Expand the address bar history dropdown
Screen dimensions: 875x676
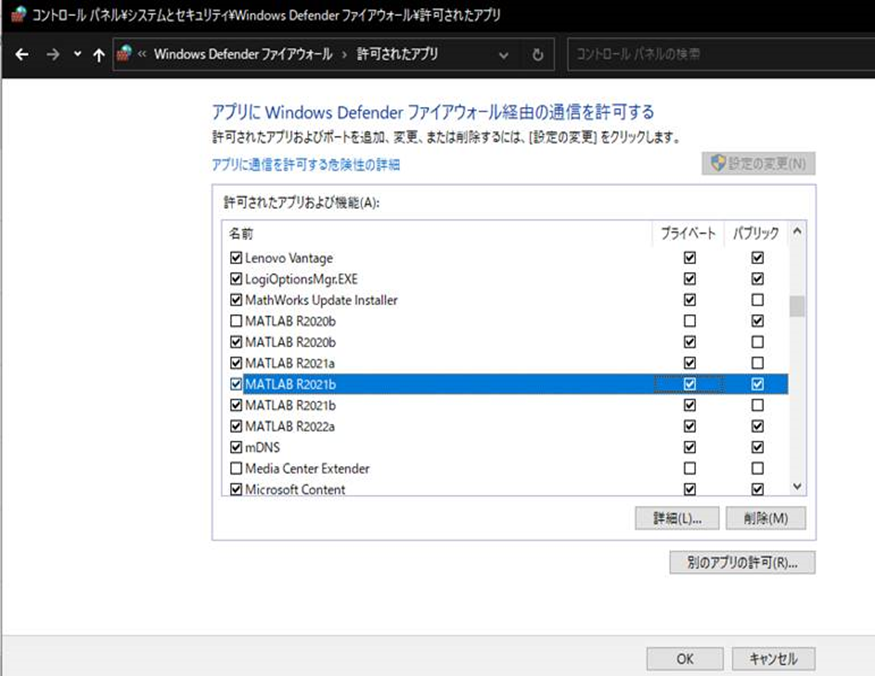[x=503, y=55]
